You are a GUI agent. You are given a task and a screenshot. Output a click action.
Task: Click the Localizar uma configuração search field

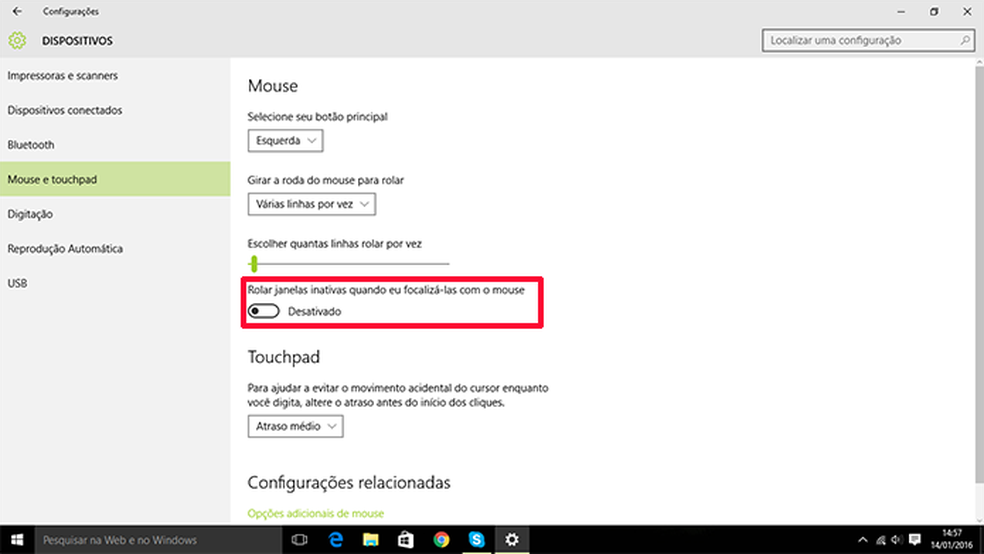point(868,40)
